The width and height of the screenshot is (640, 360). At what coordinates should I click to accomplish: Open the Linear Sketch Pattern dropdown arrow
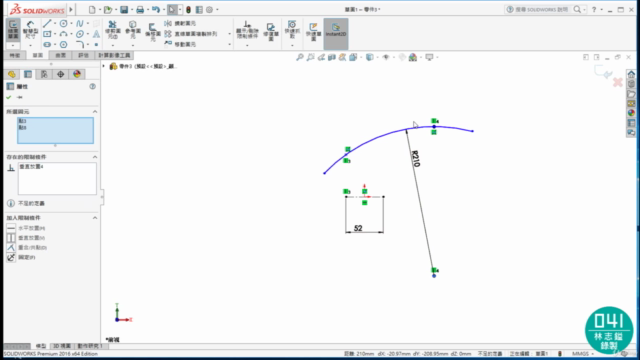(x=229, y=34)
